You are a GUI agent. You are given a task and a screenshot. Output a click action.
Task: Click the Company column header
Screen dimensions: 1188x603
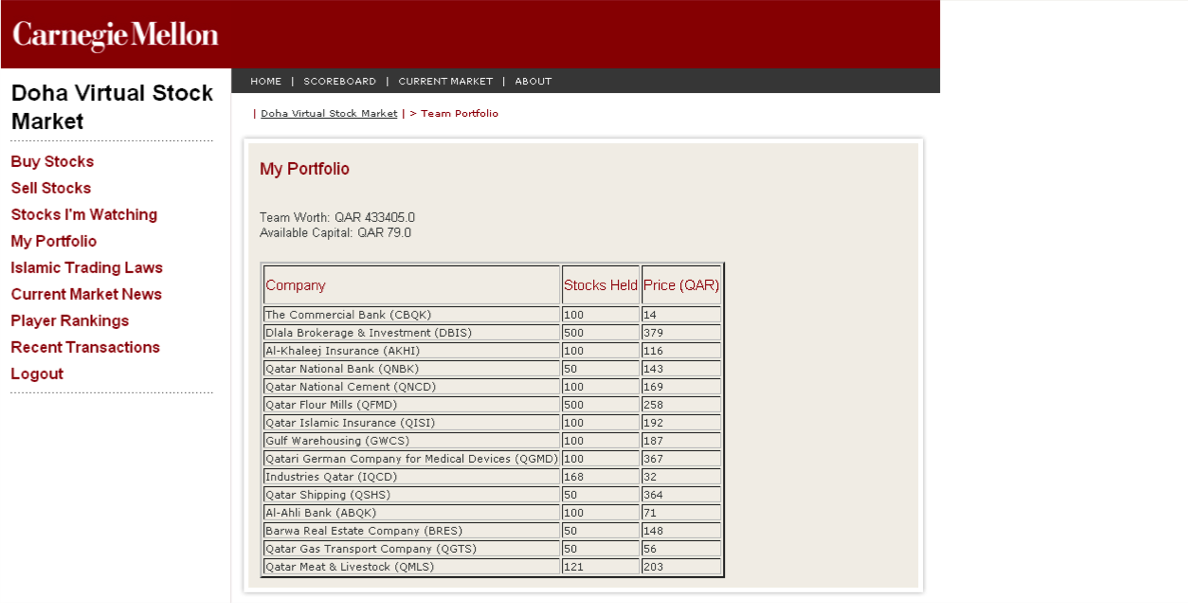(411, 285)
